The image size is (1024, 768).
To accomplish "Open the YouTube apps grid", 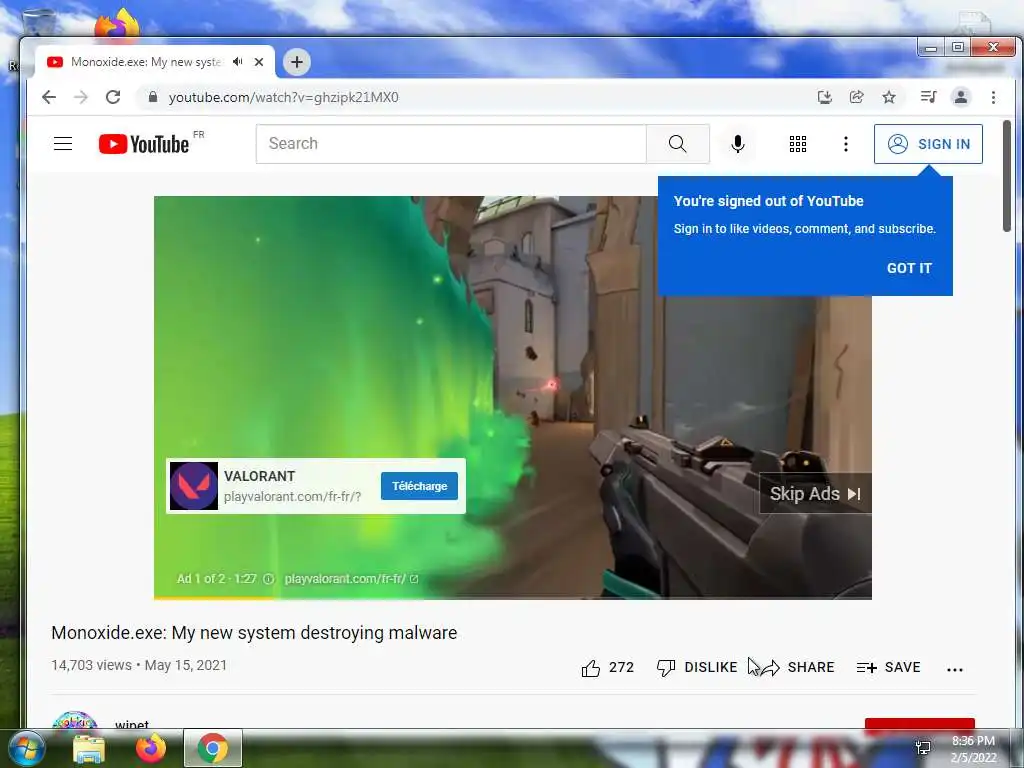I will (x=797, y=144).
